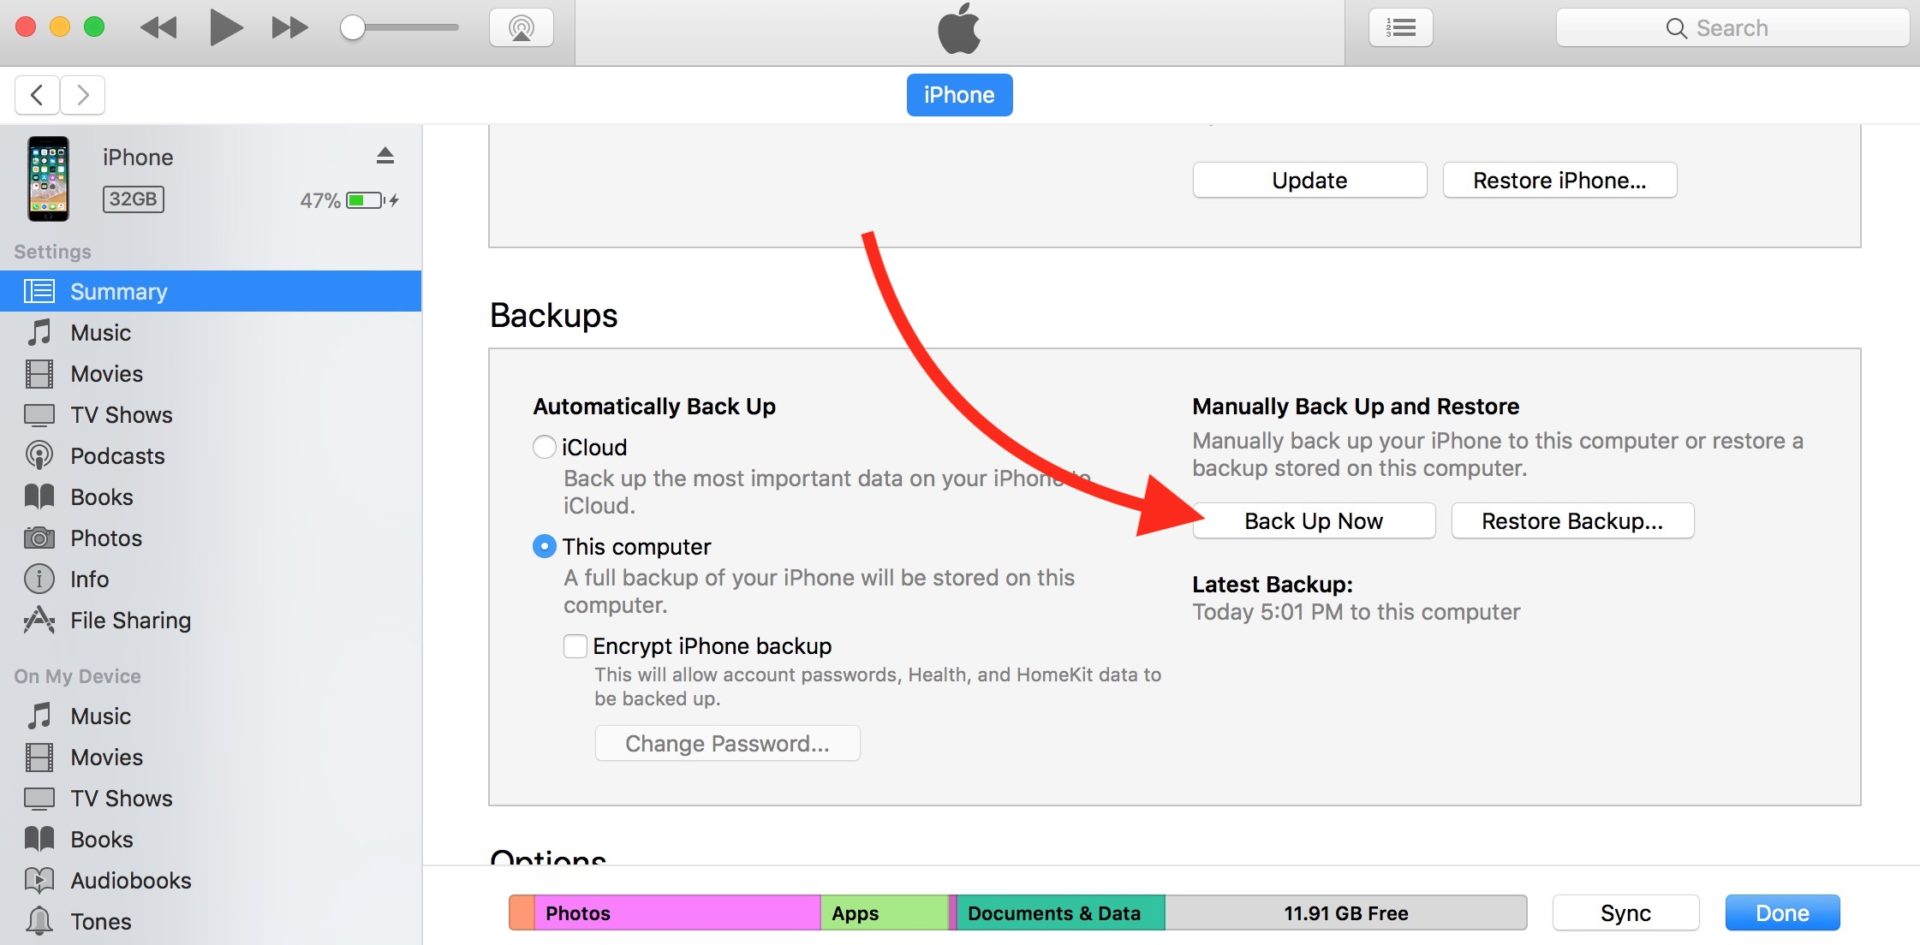Adjust the volume slider knob

click(352, 28)
